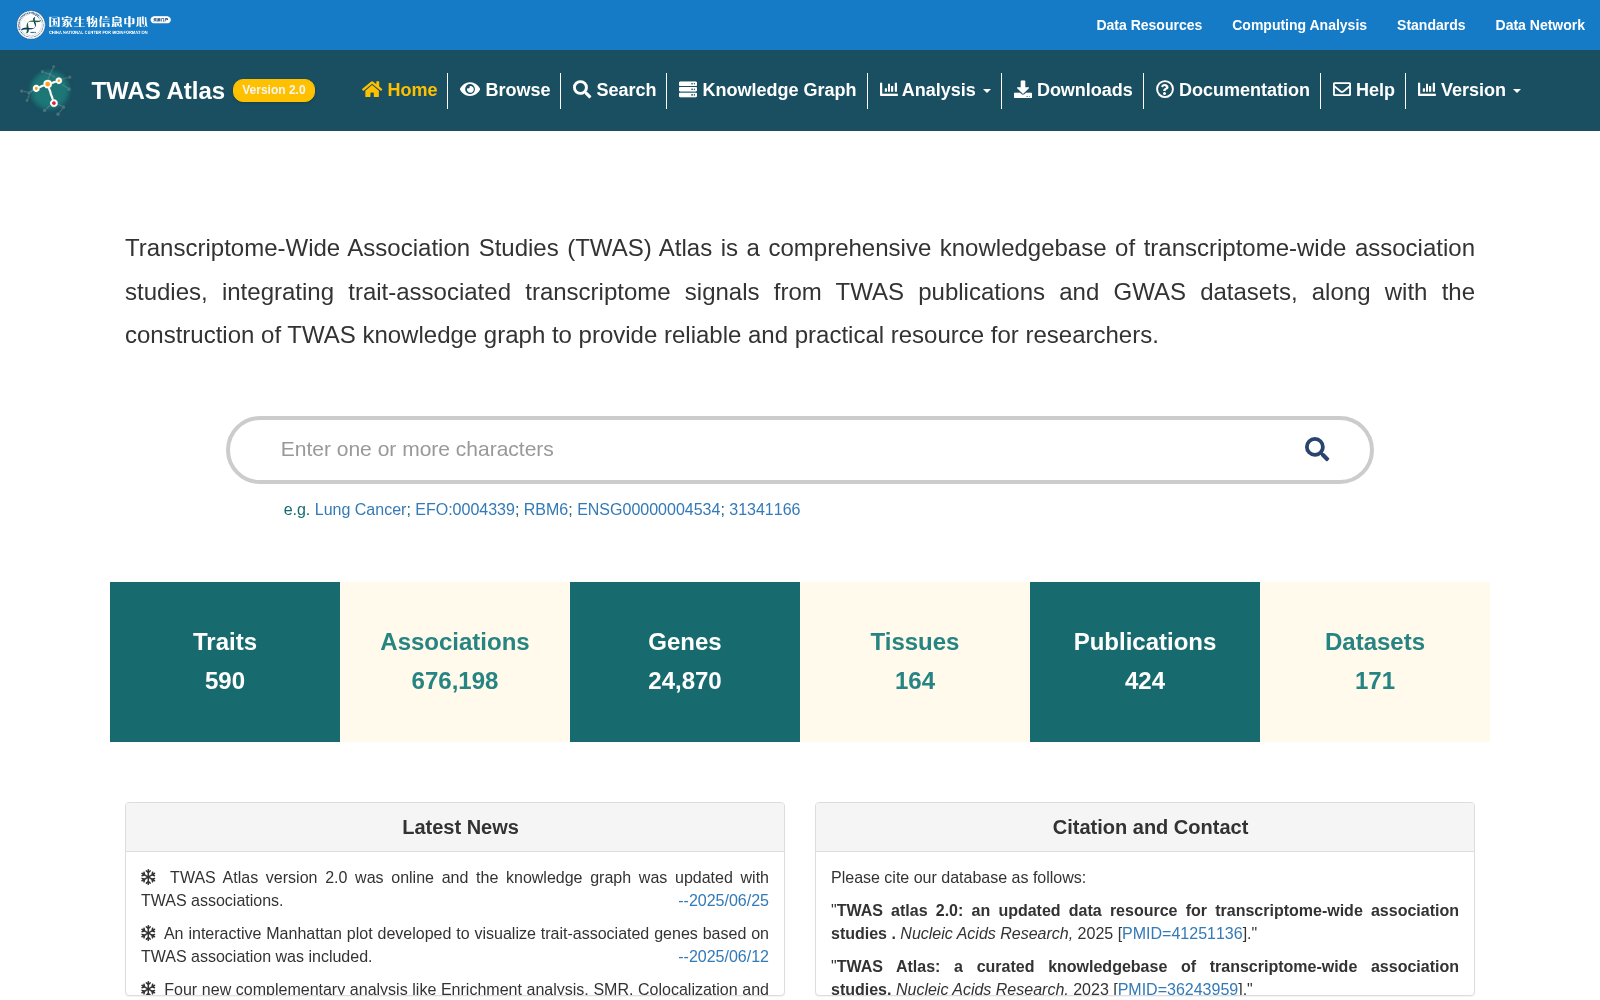Screen dimensions: 1600x1000
Task: Click the Citation and Contact panel heading
Action: [1150, 827]
